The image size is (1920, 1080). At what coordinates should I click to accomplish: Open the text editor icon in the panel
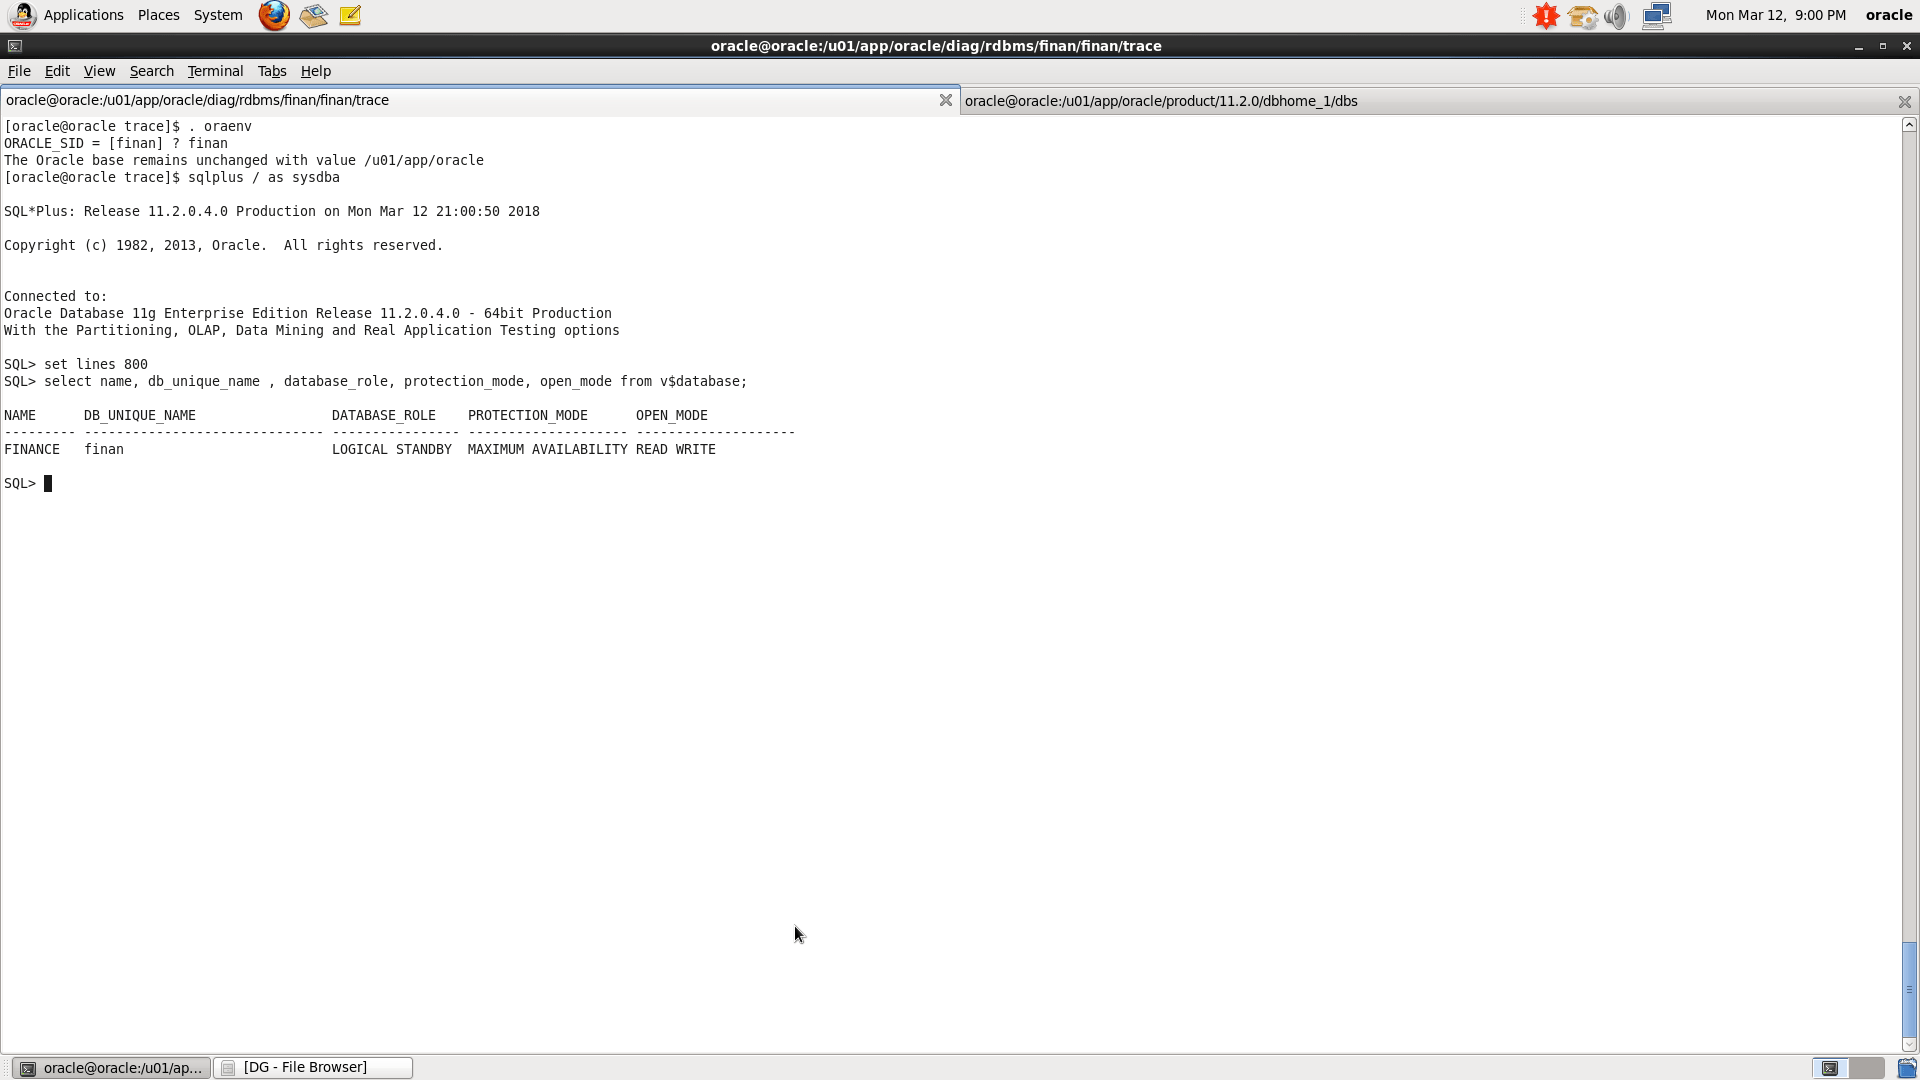(349, 15)
